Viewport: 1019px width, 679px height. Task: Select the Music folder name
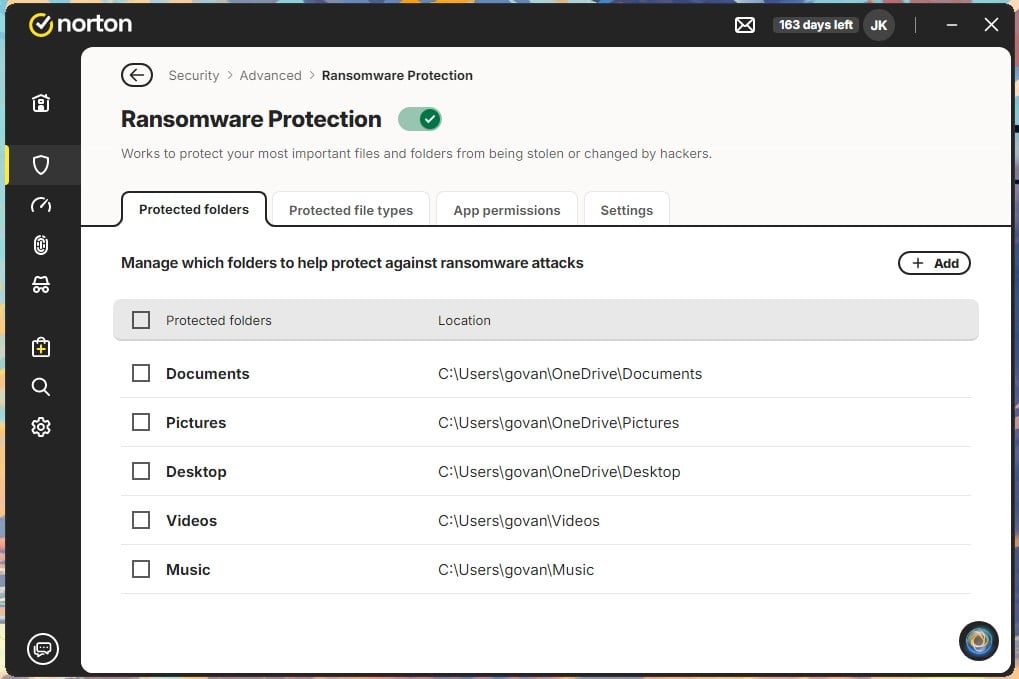click(188, 570)
